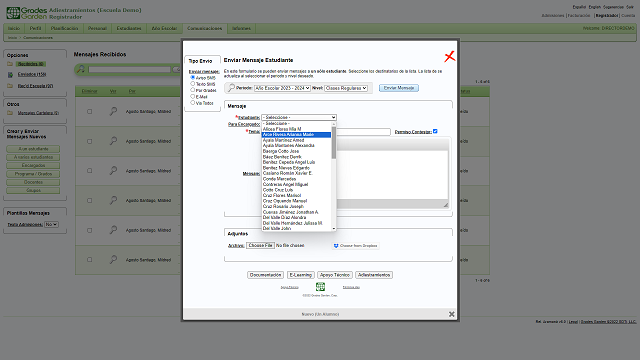The height and width of the screenshot is (360, 640).
Task: Click the Apoyo Técnico button
Action: point(335,275)
